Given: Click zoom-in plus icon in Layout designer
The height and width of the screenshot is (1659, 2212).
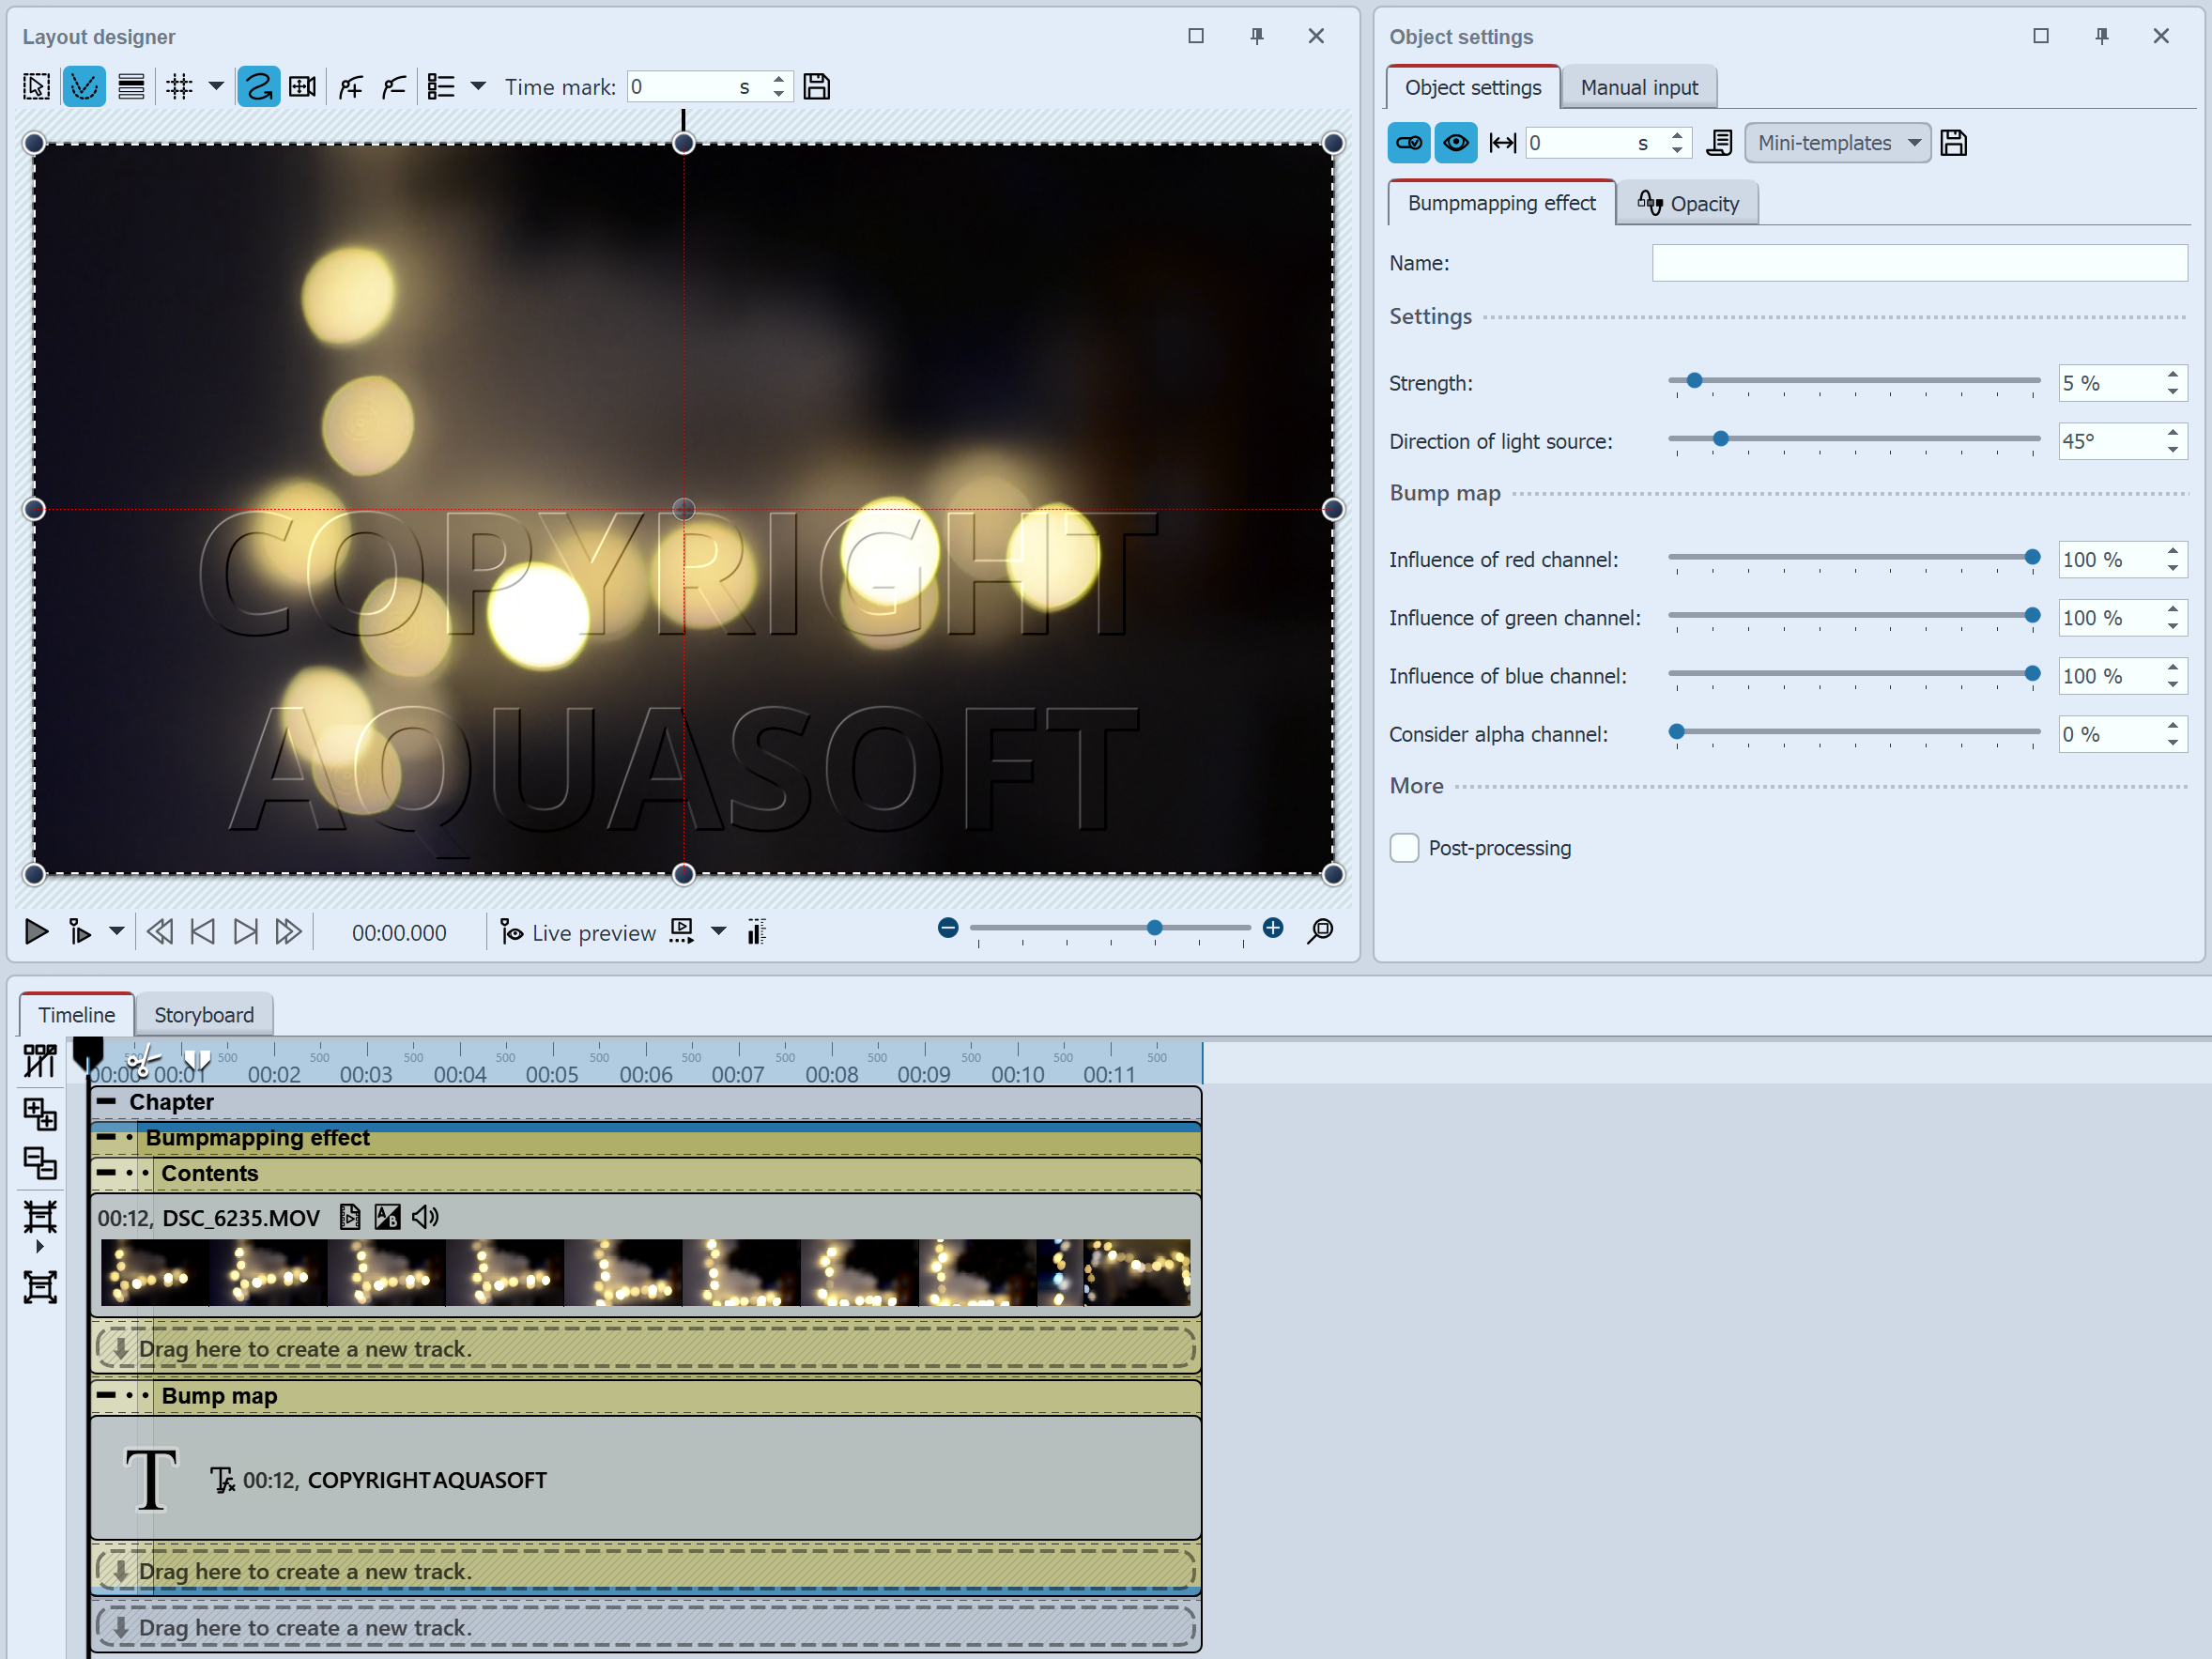Looking at the screenshot, I should pyautogui.click(x=1272, y=929).
